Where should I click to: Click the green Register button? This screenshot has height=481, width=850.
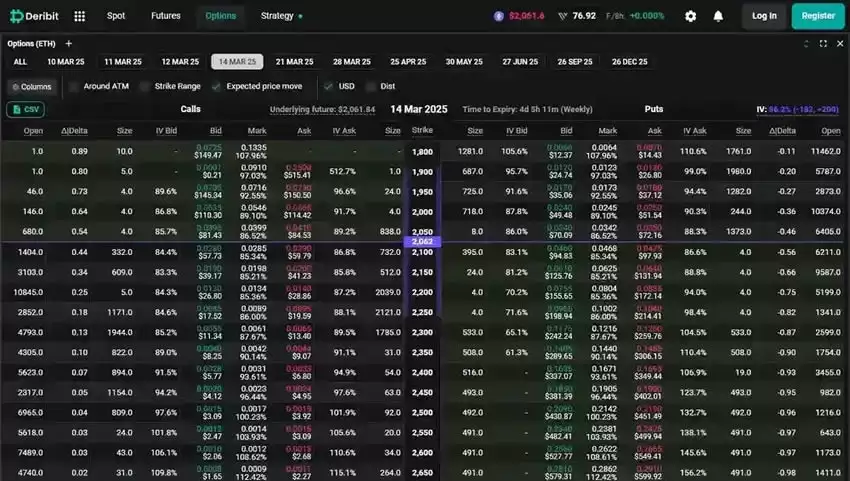point(818,16)
